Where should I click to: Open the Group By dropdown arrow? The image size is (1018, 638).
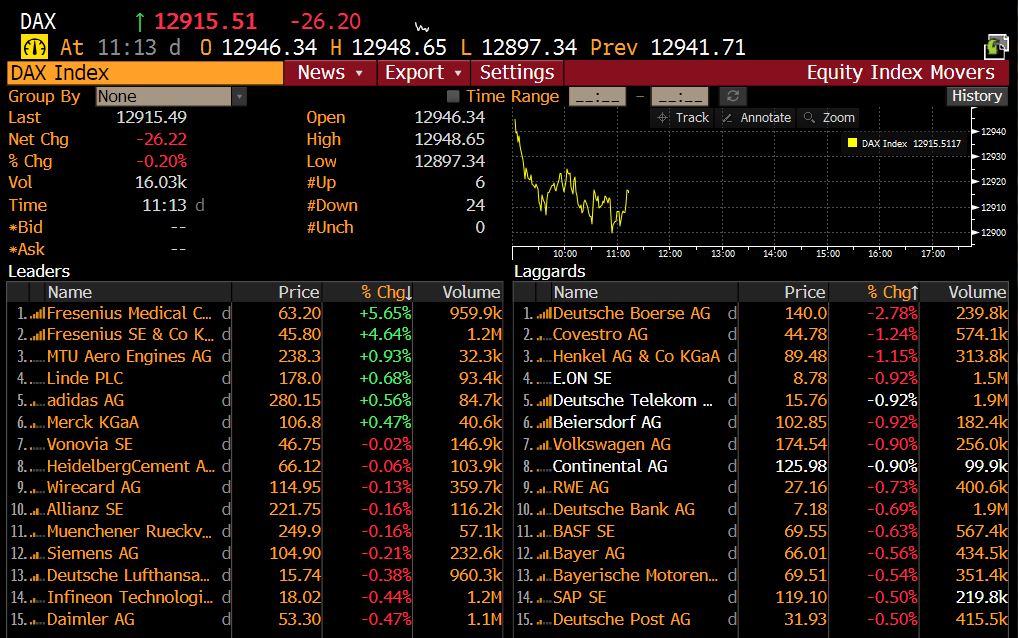(x=240, y=97)
